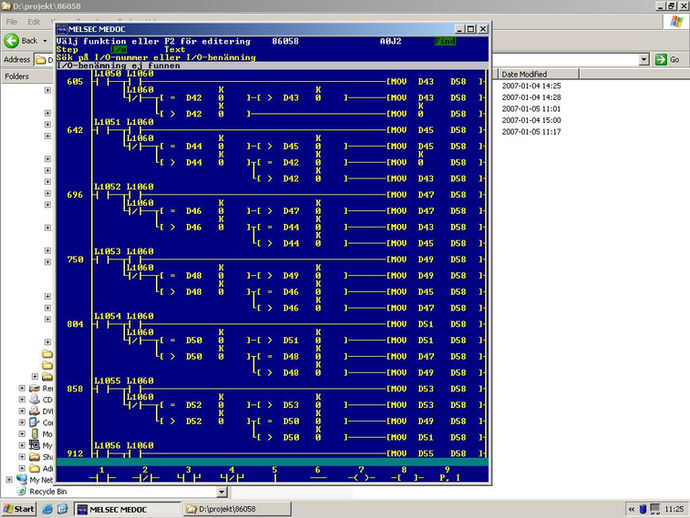
Task: Click ladder step number 642
Action: [x=75, y=130]
